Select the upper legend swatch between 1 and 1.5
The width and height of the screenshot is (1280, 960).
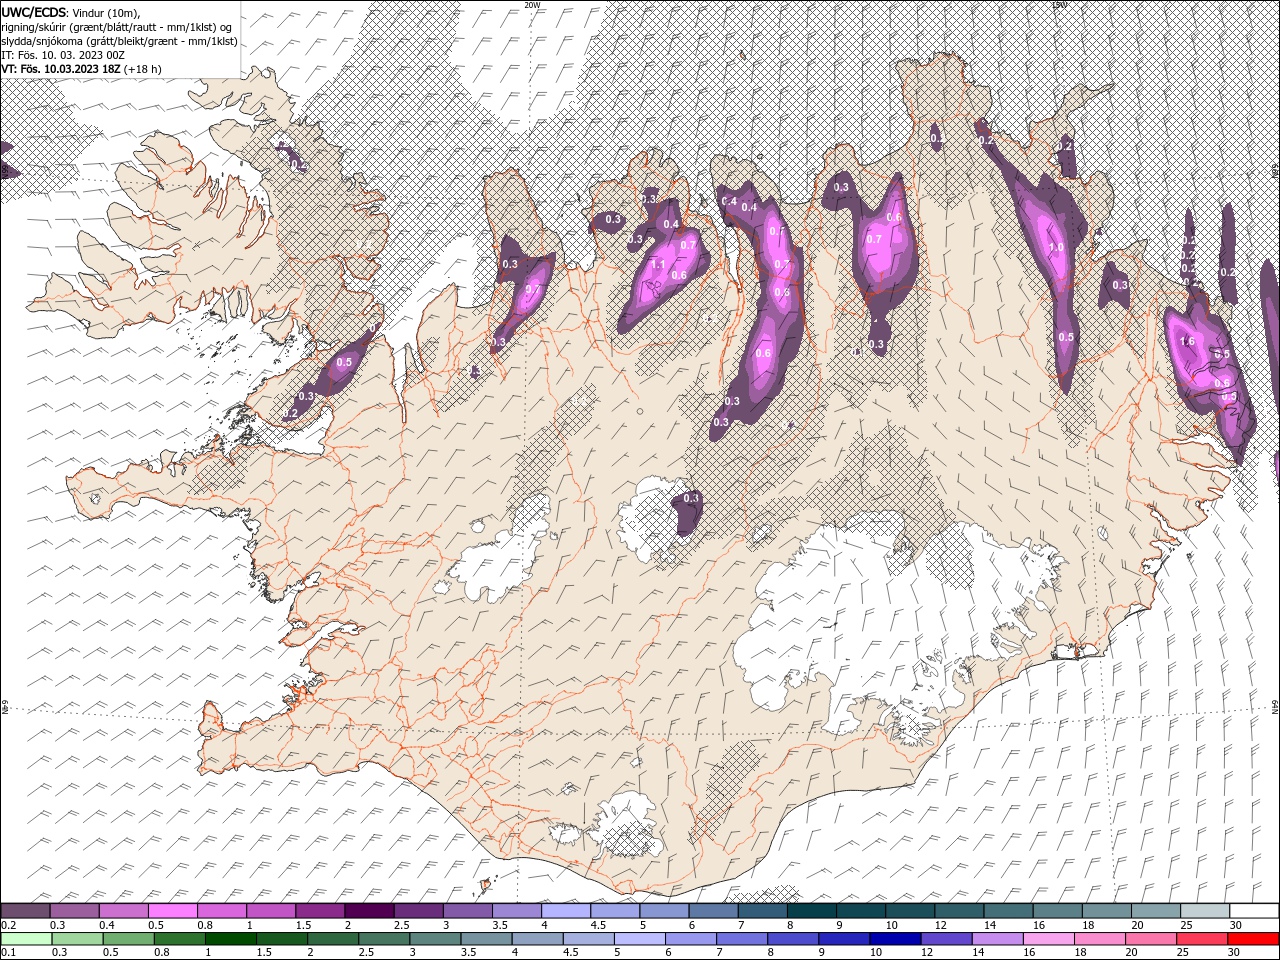click(271, 911)
